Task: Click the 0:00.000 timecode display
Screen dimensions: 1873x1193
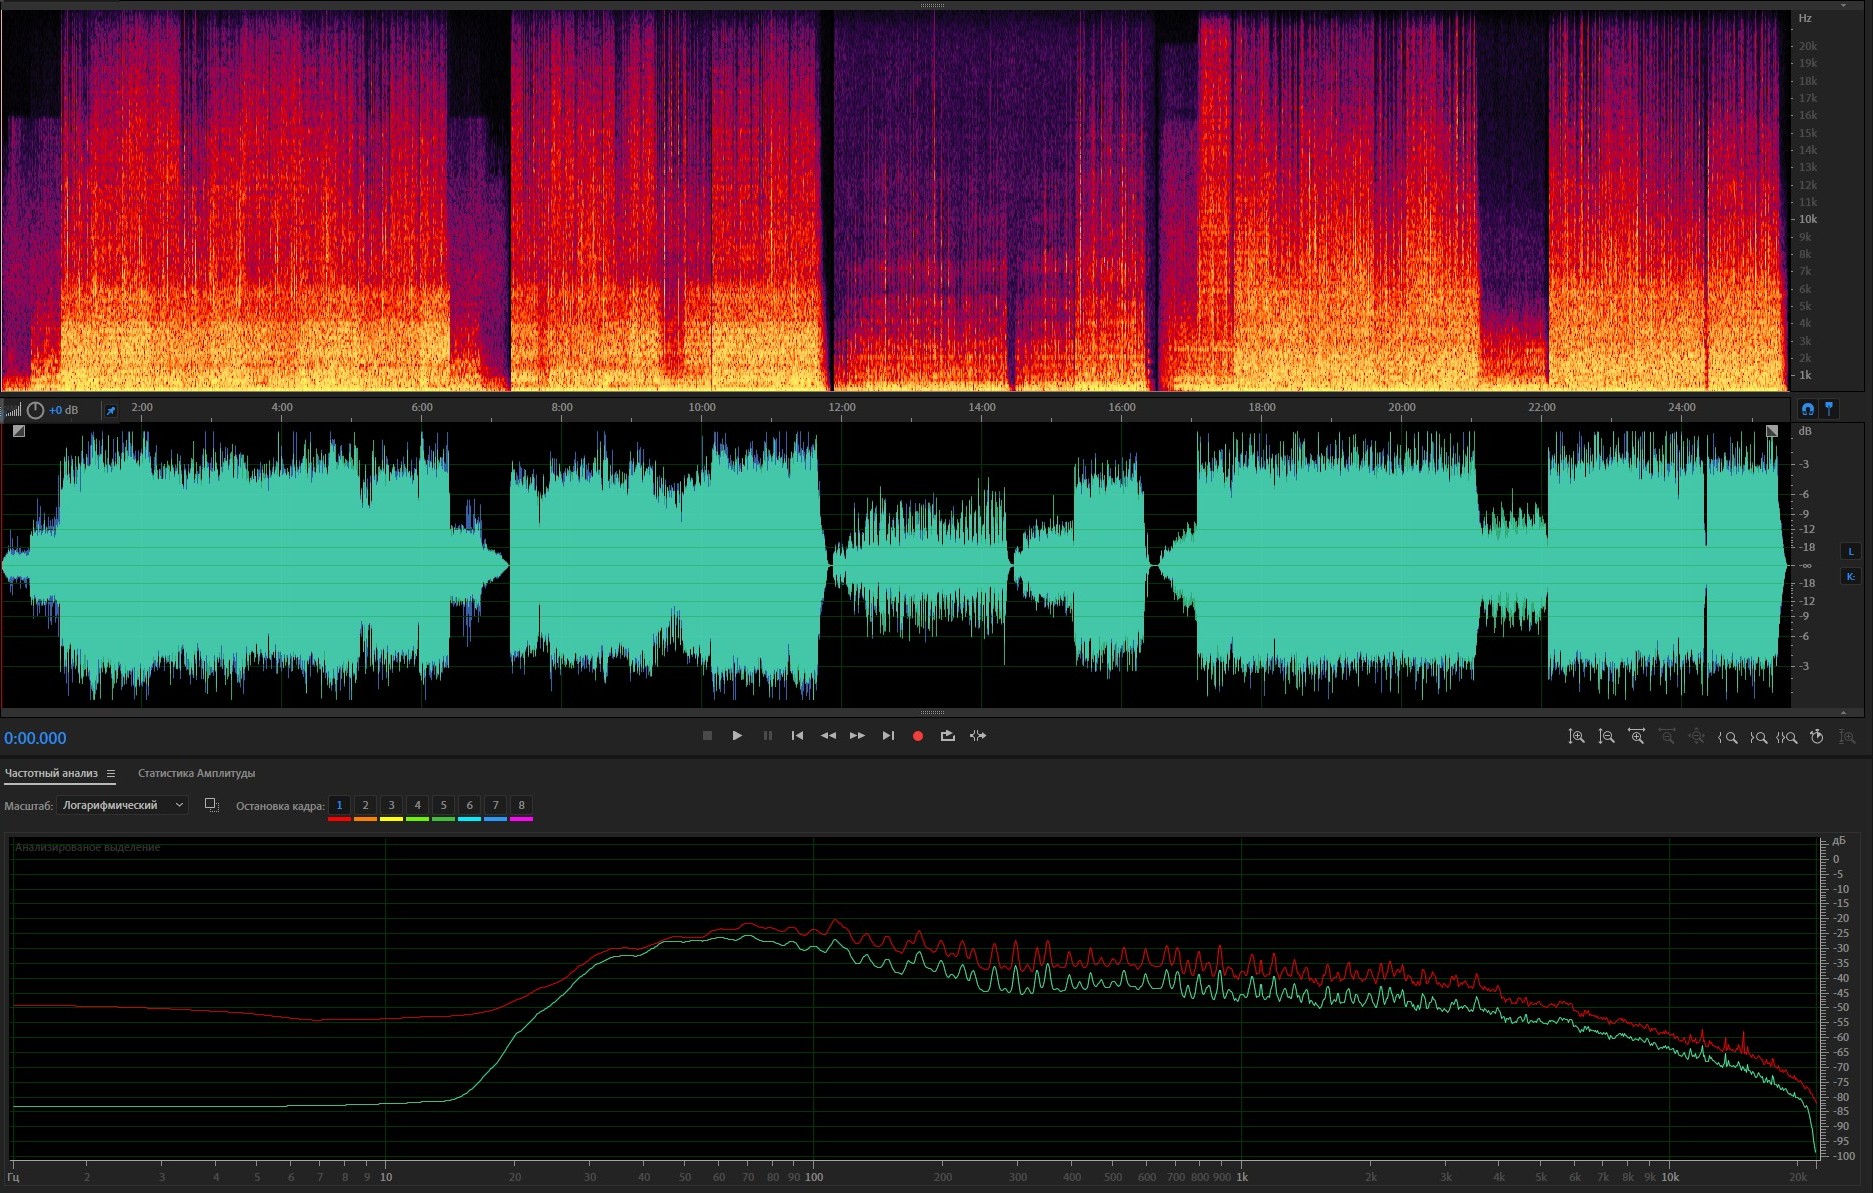Action: pos(35,739)
